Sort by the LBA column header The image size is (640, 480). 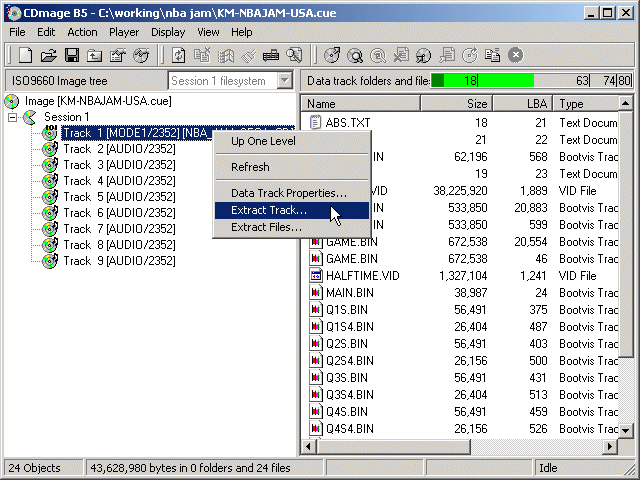click(523, 104)
